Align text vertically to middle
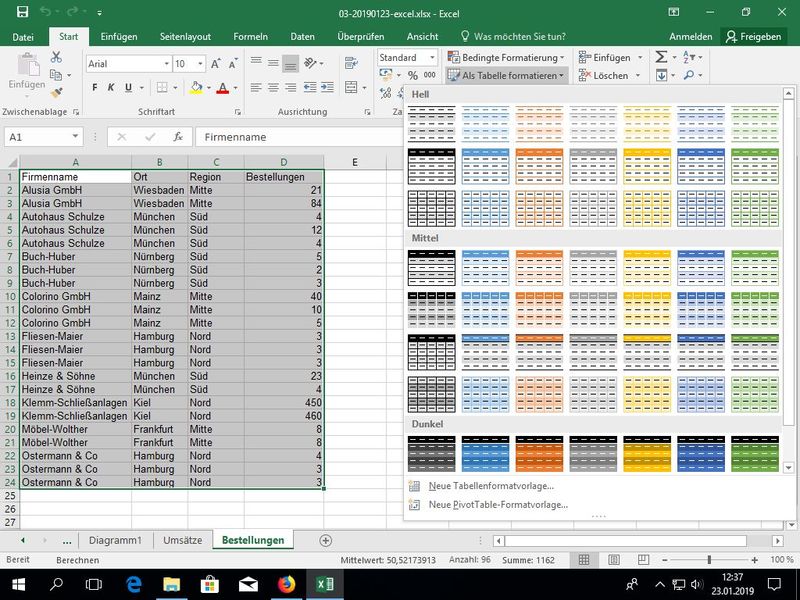The width and height of the screenshot is (800, 600). pyautogui.click(x=273, y=63)
